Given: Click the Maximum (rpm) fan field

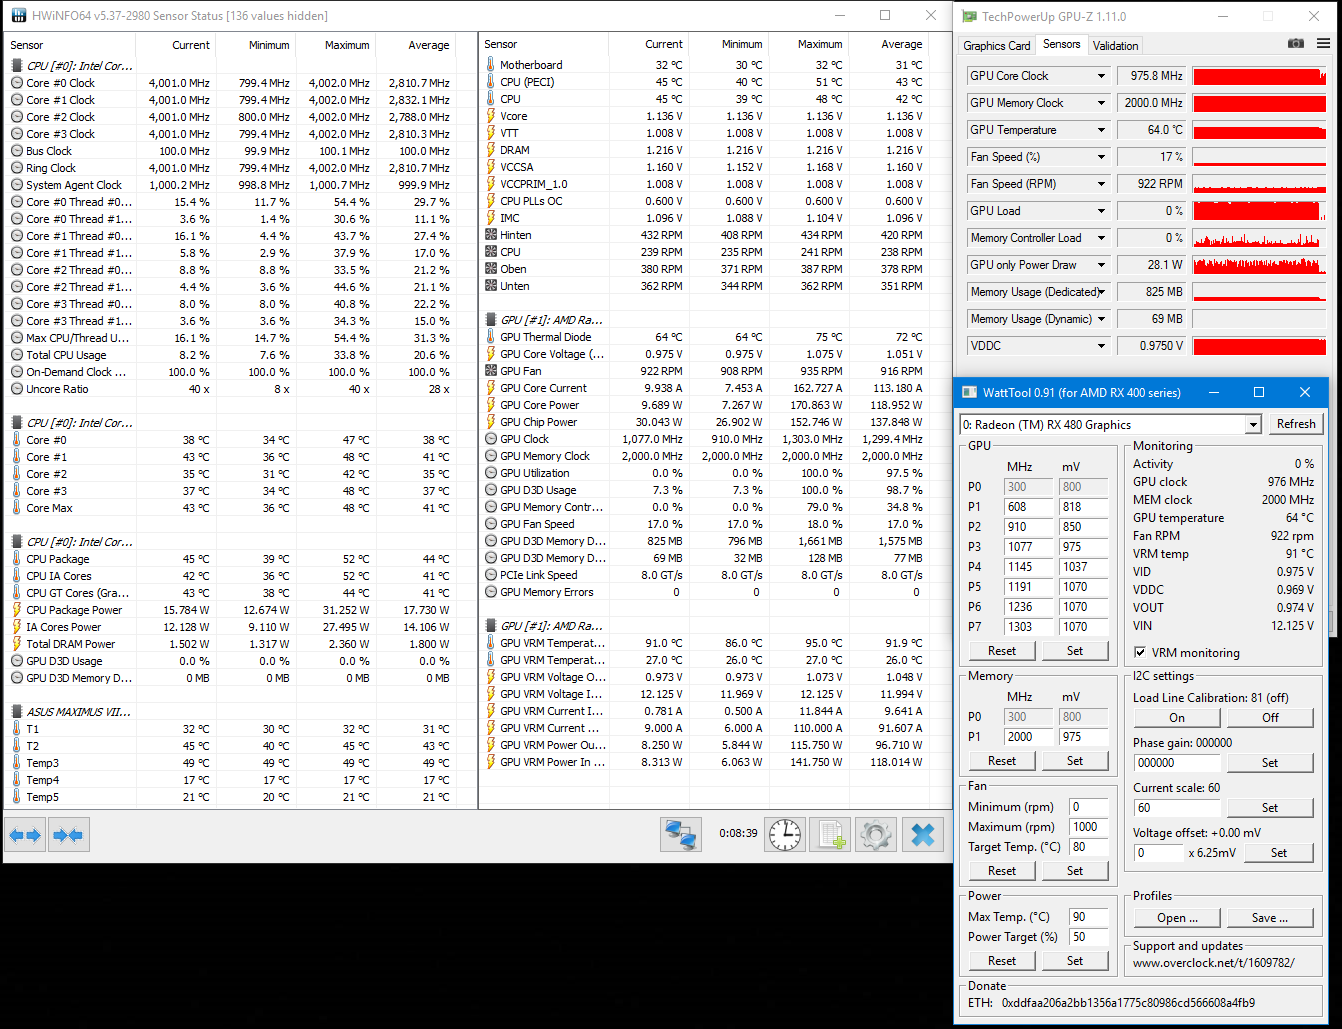Looking at the screenshot, I should pos(1089,827).
